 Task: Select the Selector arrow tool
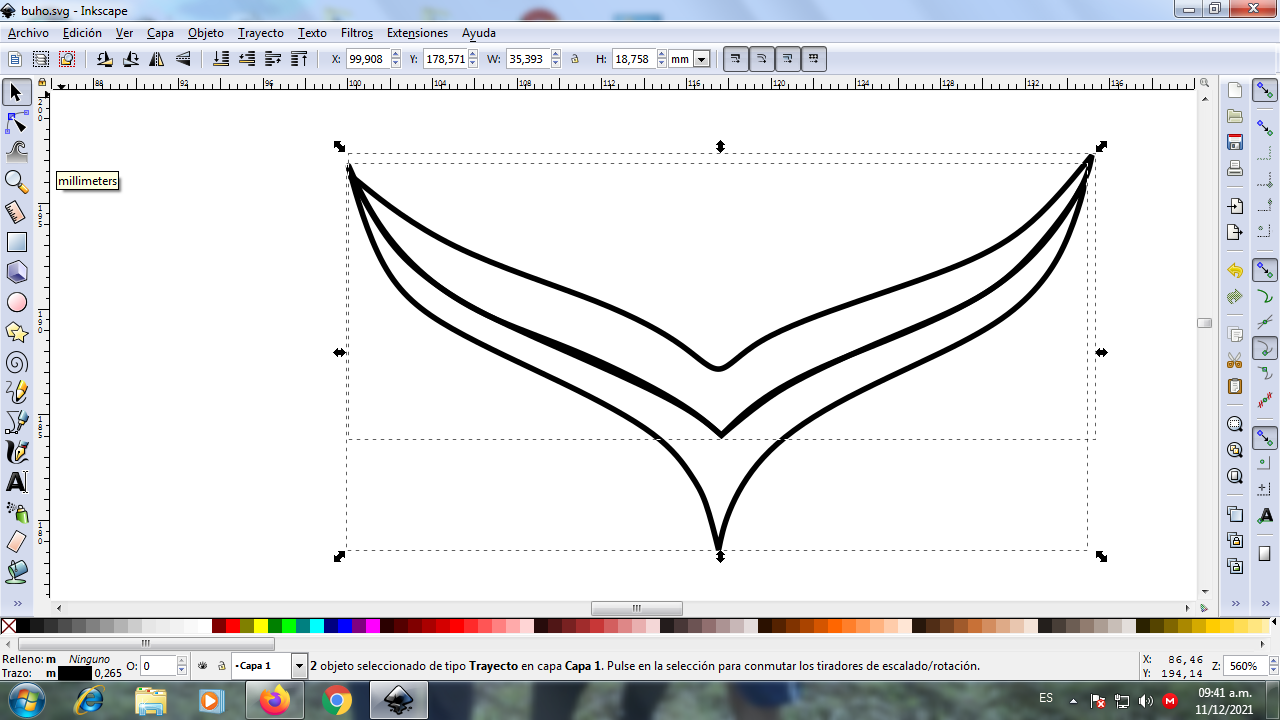16,93
